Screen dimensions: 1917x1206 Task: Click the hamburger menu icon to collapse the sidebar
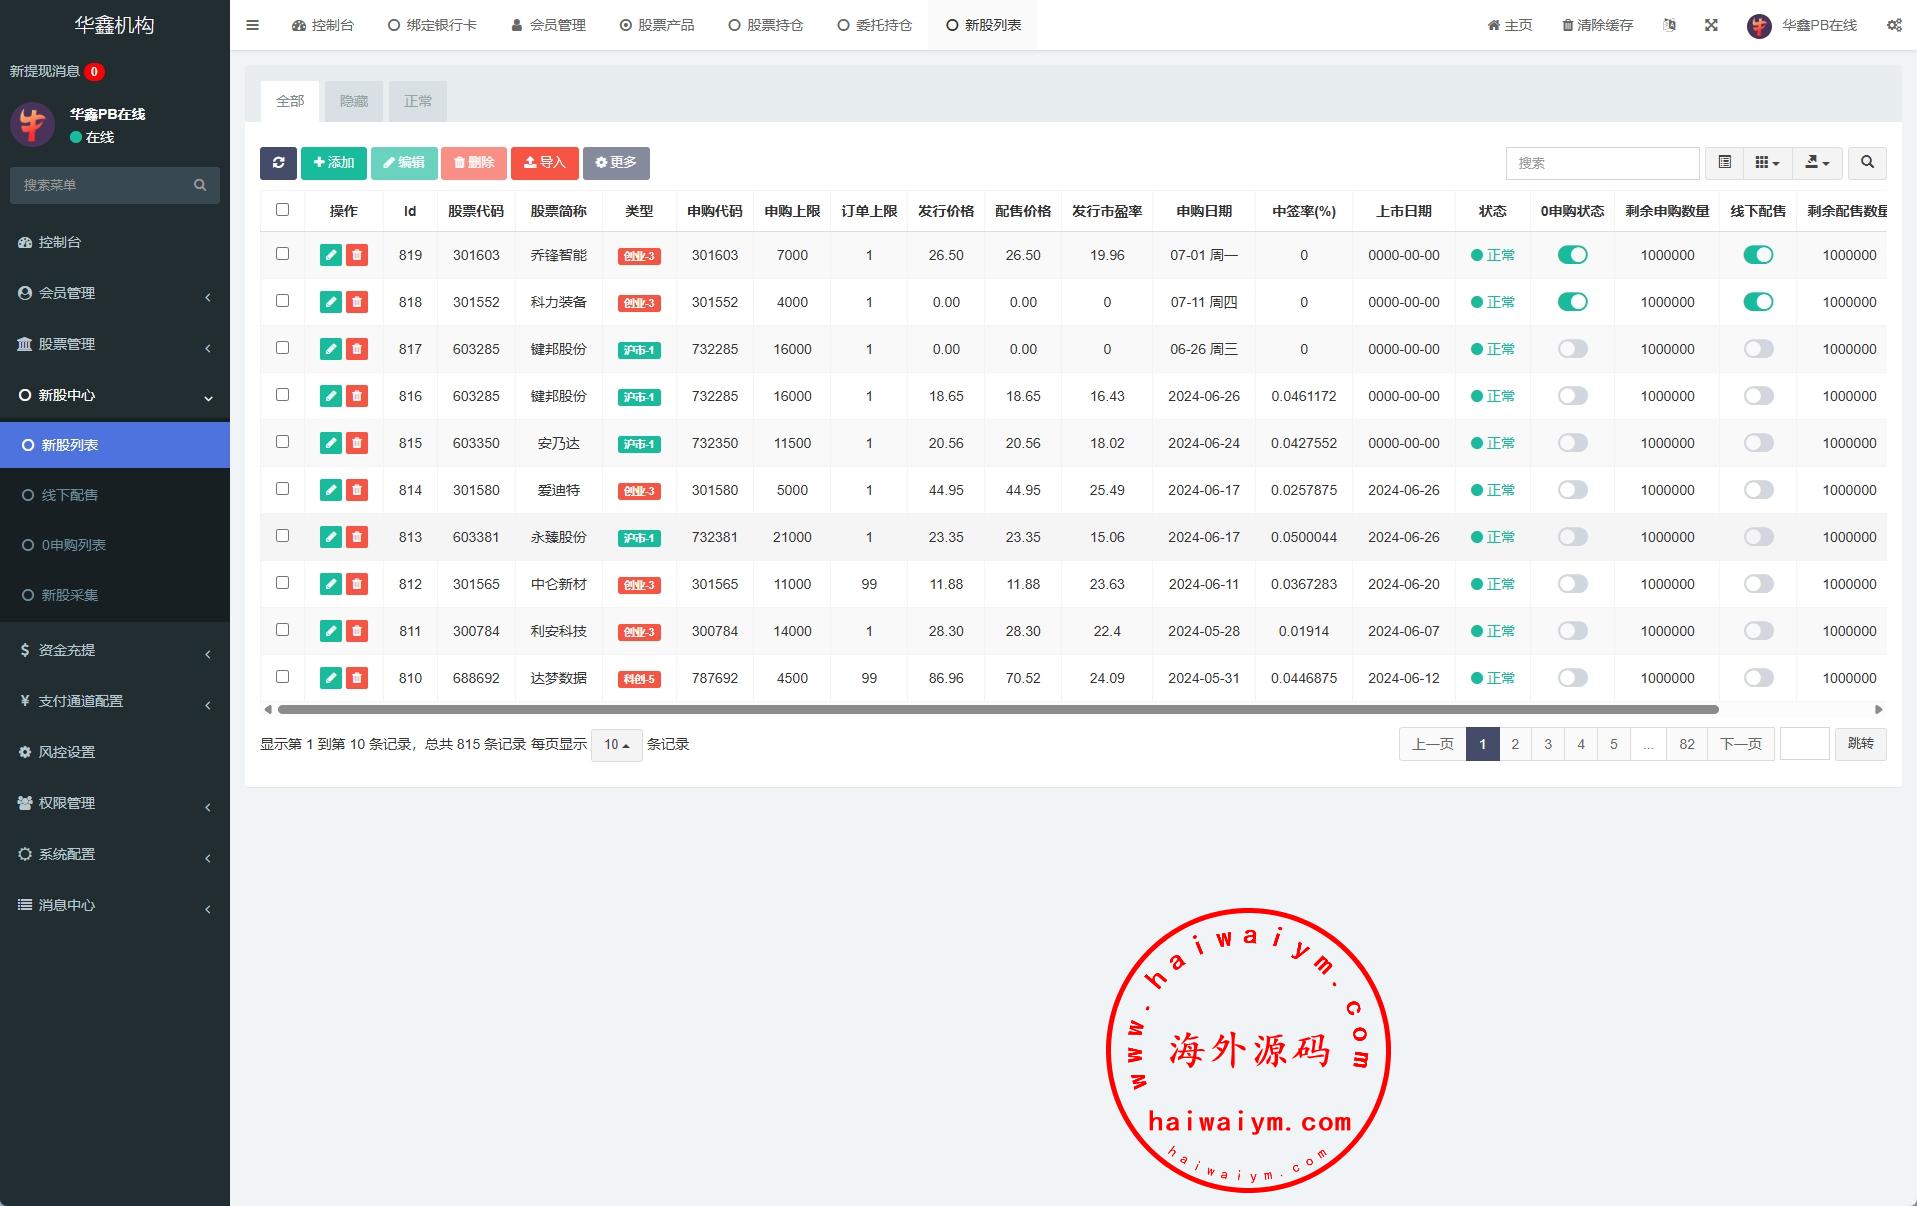253,25
